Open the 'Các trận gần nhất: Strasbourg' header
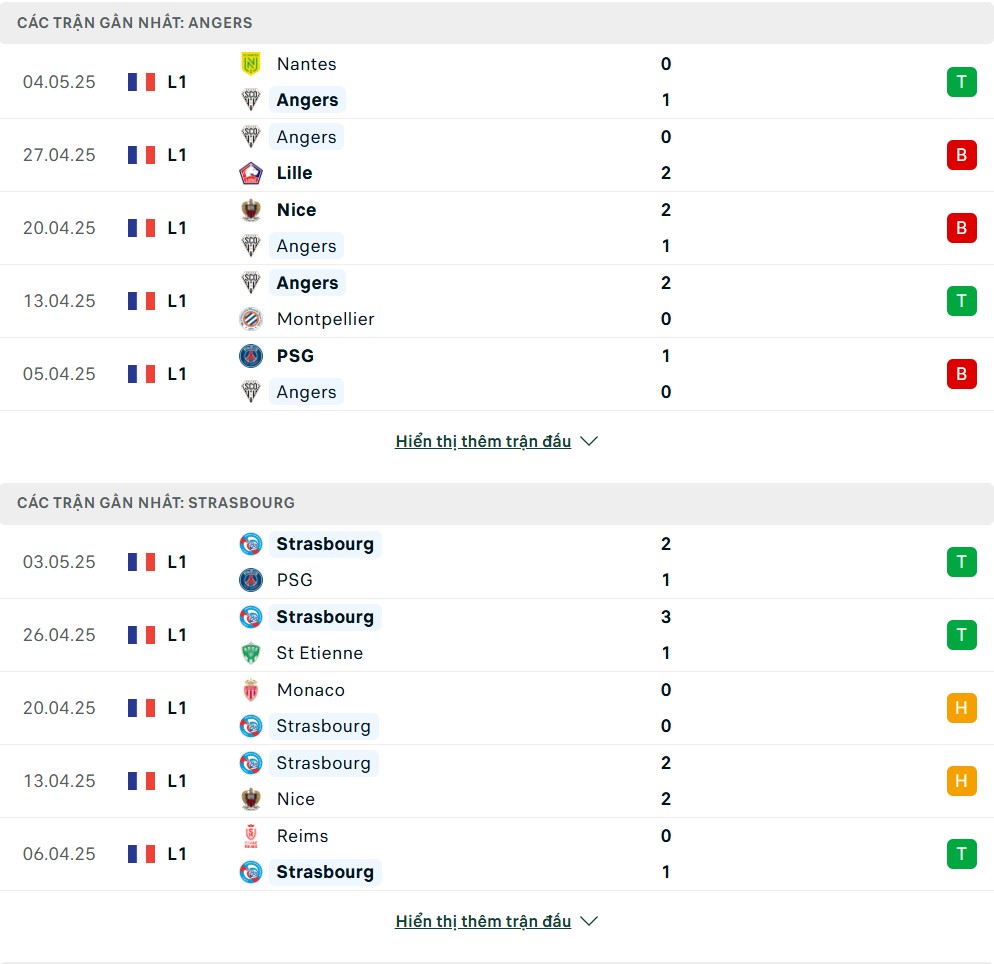Viewport: 994px width, 964px height. coord(497,503)
